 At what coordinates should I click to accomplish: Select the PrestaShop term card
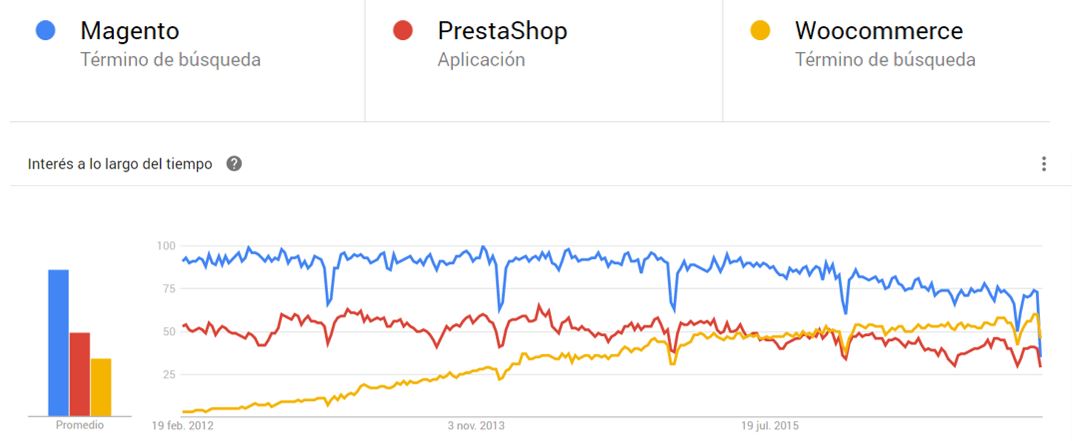point(544,61)
